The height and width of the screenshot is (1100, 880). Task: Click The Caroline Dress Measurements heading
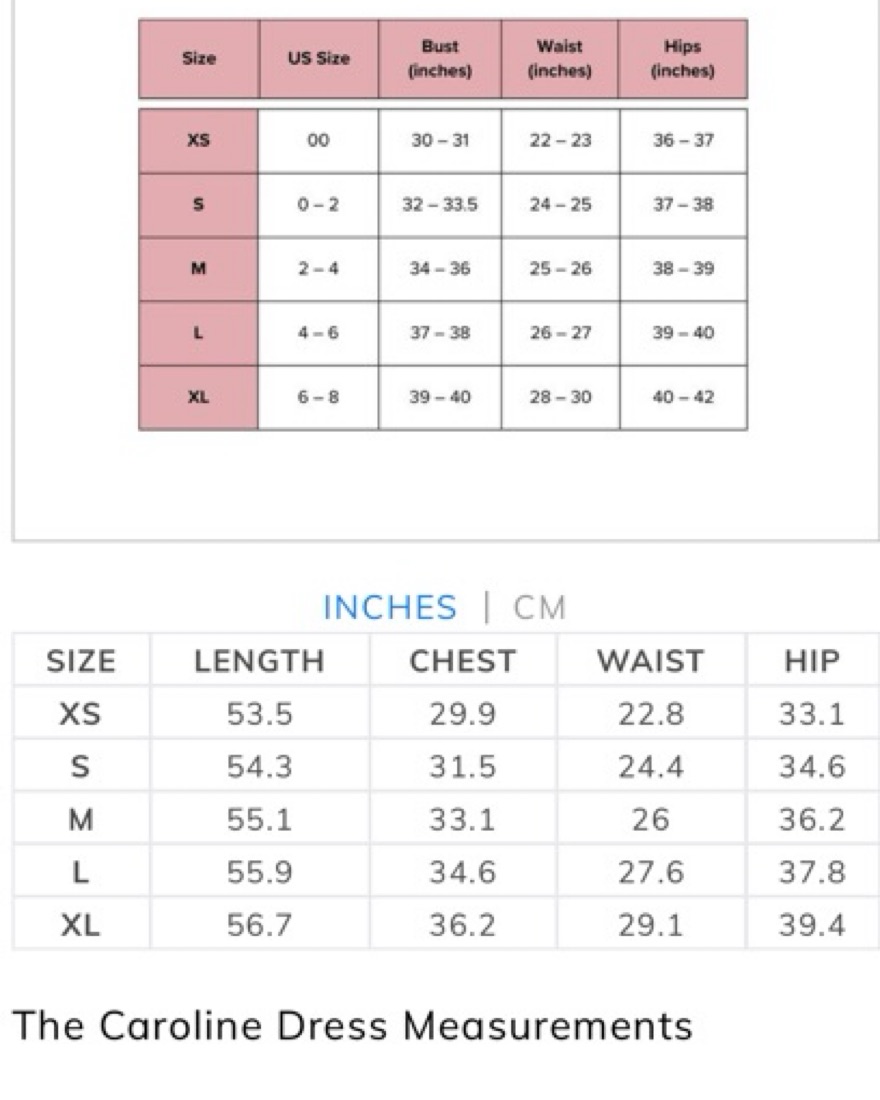point(352,1026)
